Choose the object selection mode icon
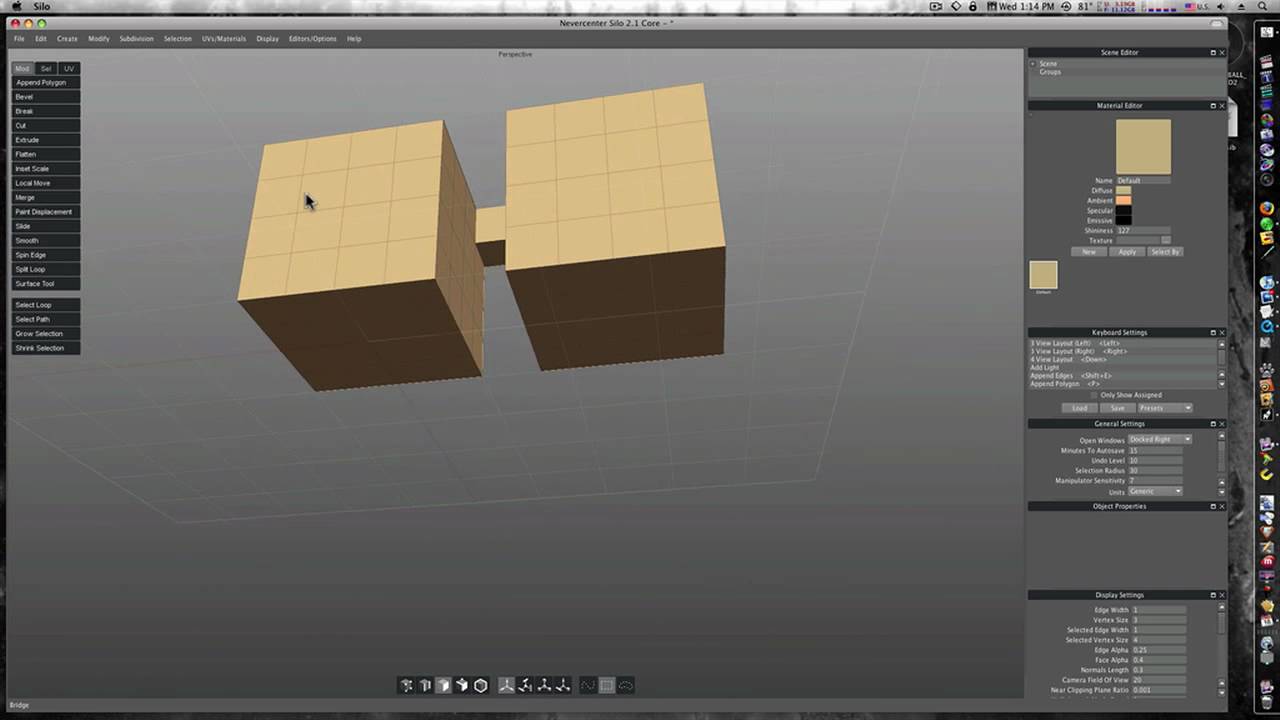 462,685
